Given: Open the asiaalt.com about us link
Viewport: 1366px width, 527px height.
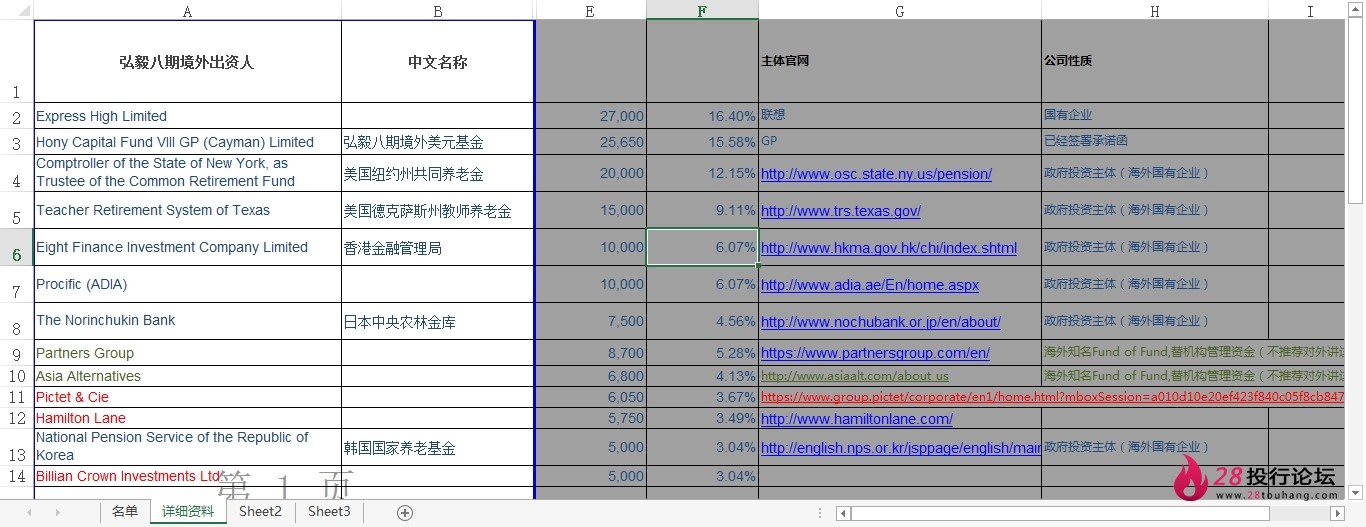Looking at the screenshot, I should click(x=855, y=376).
